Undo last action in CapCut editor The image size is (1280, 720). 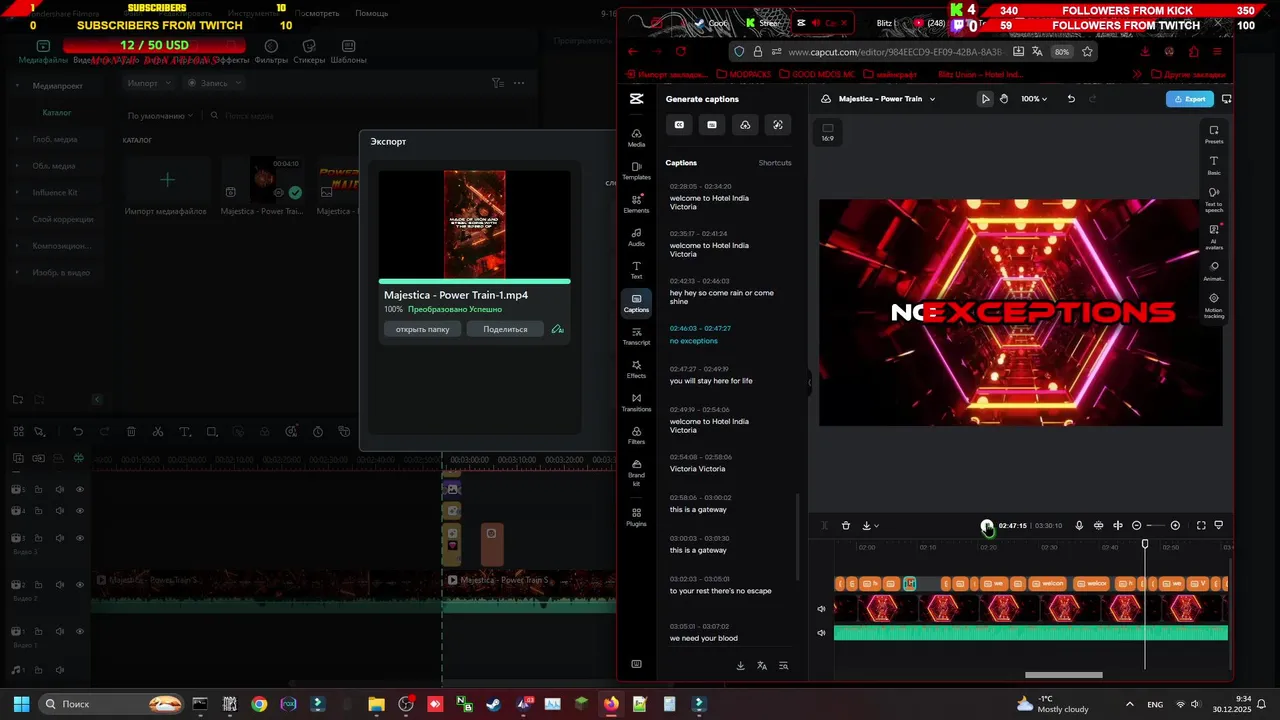click(1071, 99)
